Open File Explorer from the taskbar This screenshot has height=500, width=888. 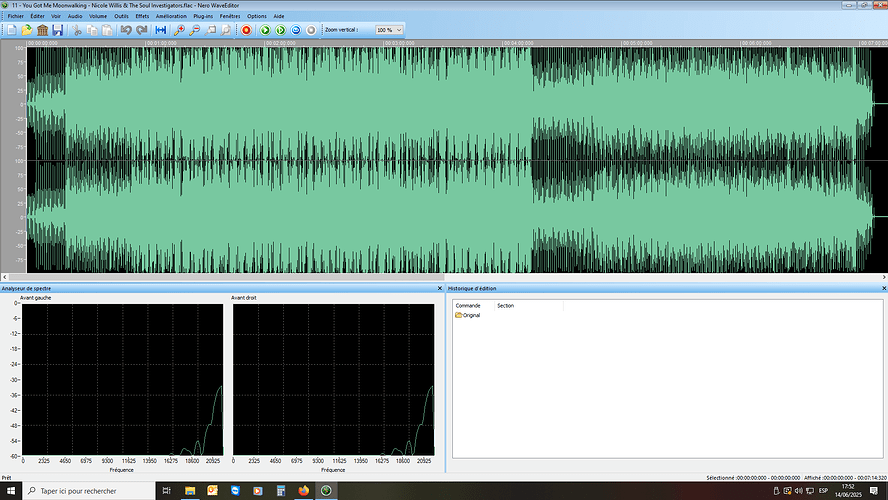[x=190, y=491]
